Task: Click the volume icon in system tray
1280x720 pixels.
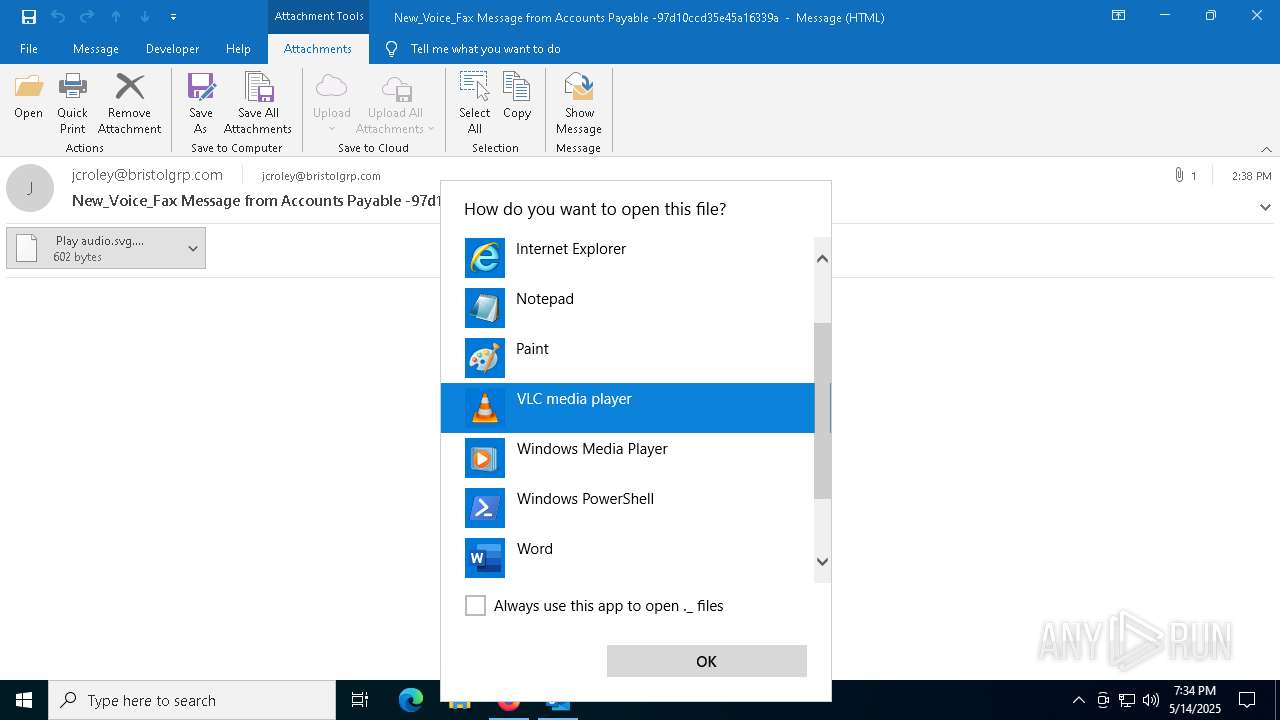Action: [1151, 700]
